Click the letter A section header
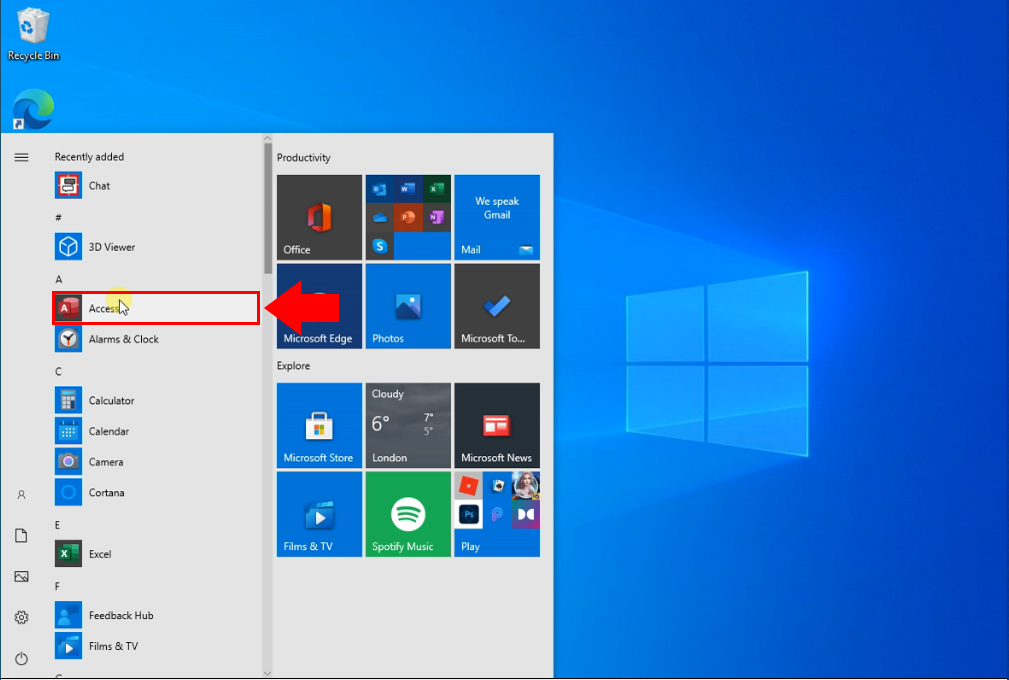1009x680 pixels. tap(58, 279)
